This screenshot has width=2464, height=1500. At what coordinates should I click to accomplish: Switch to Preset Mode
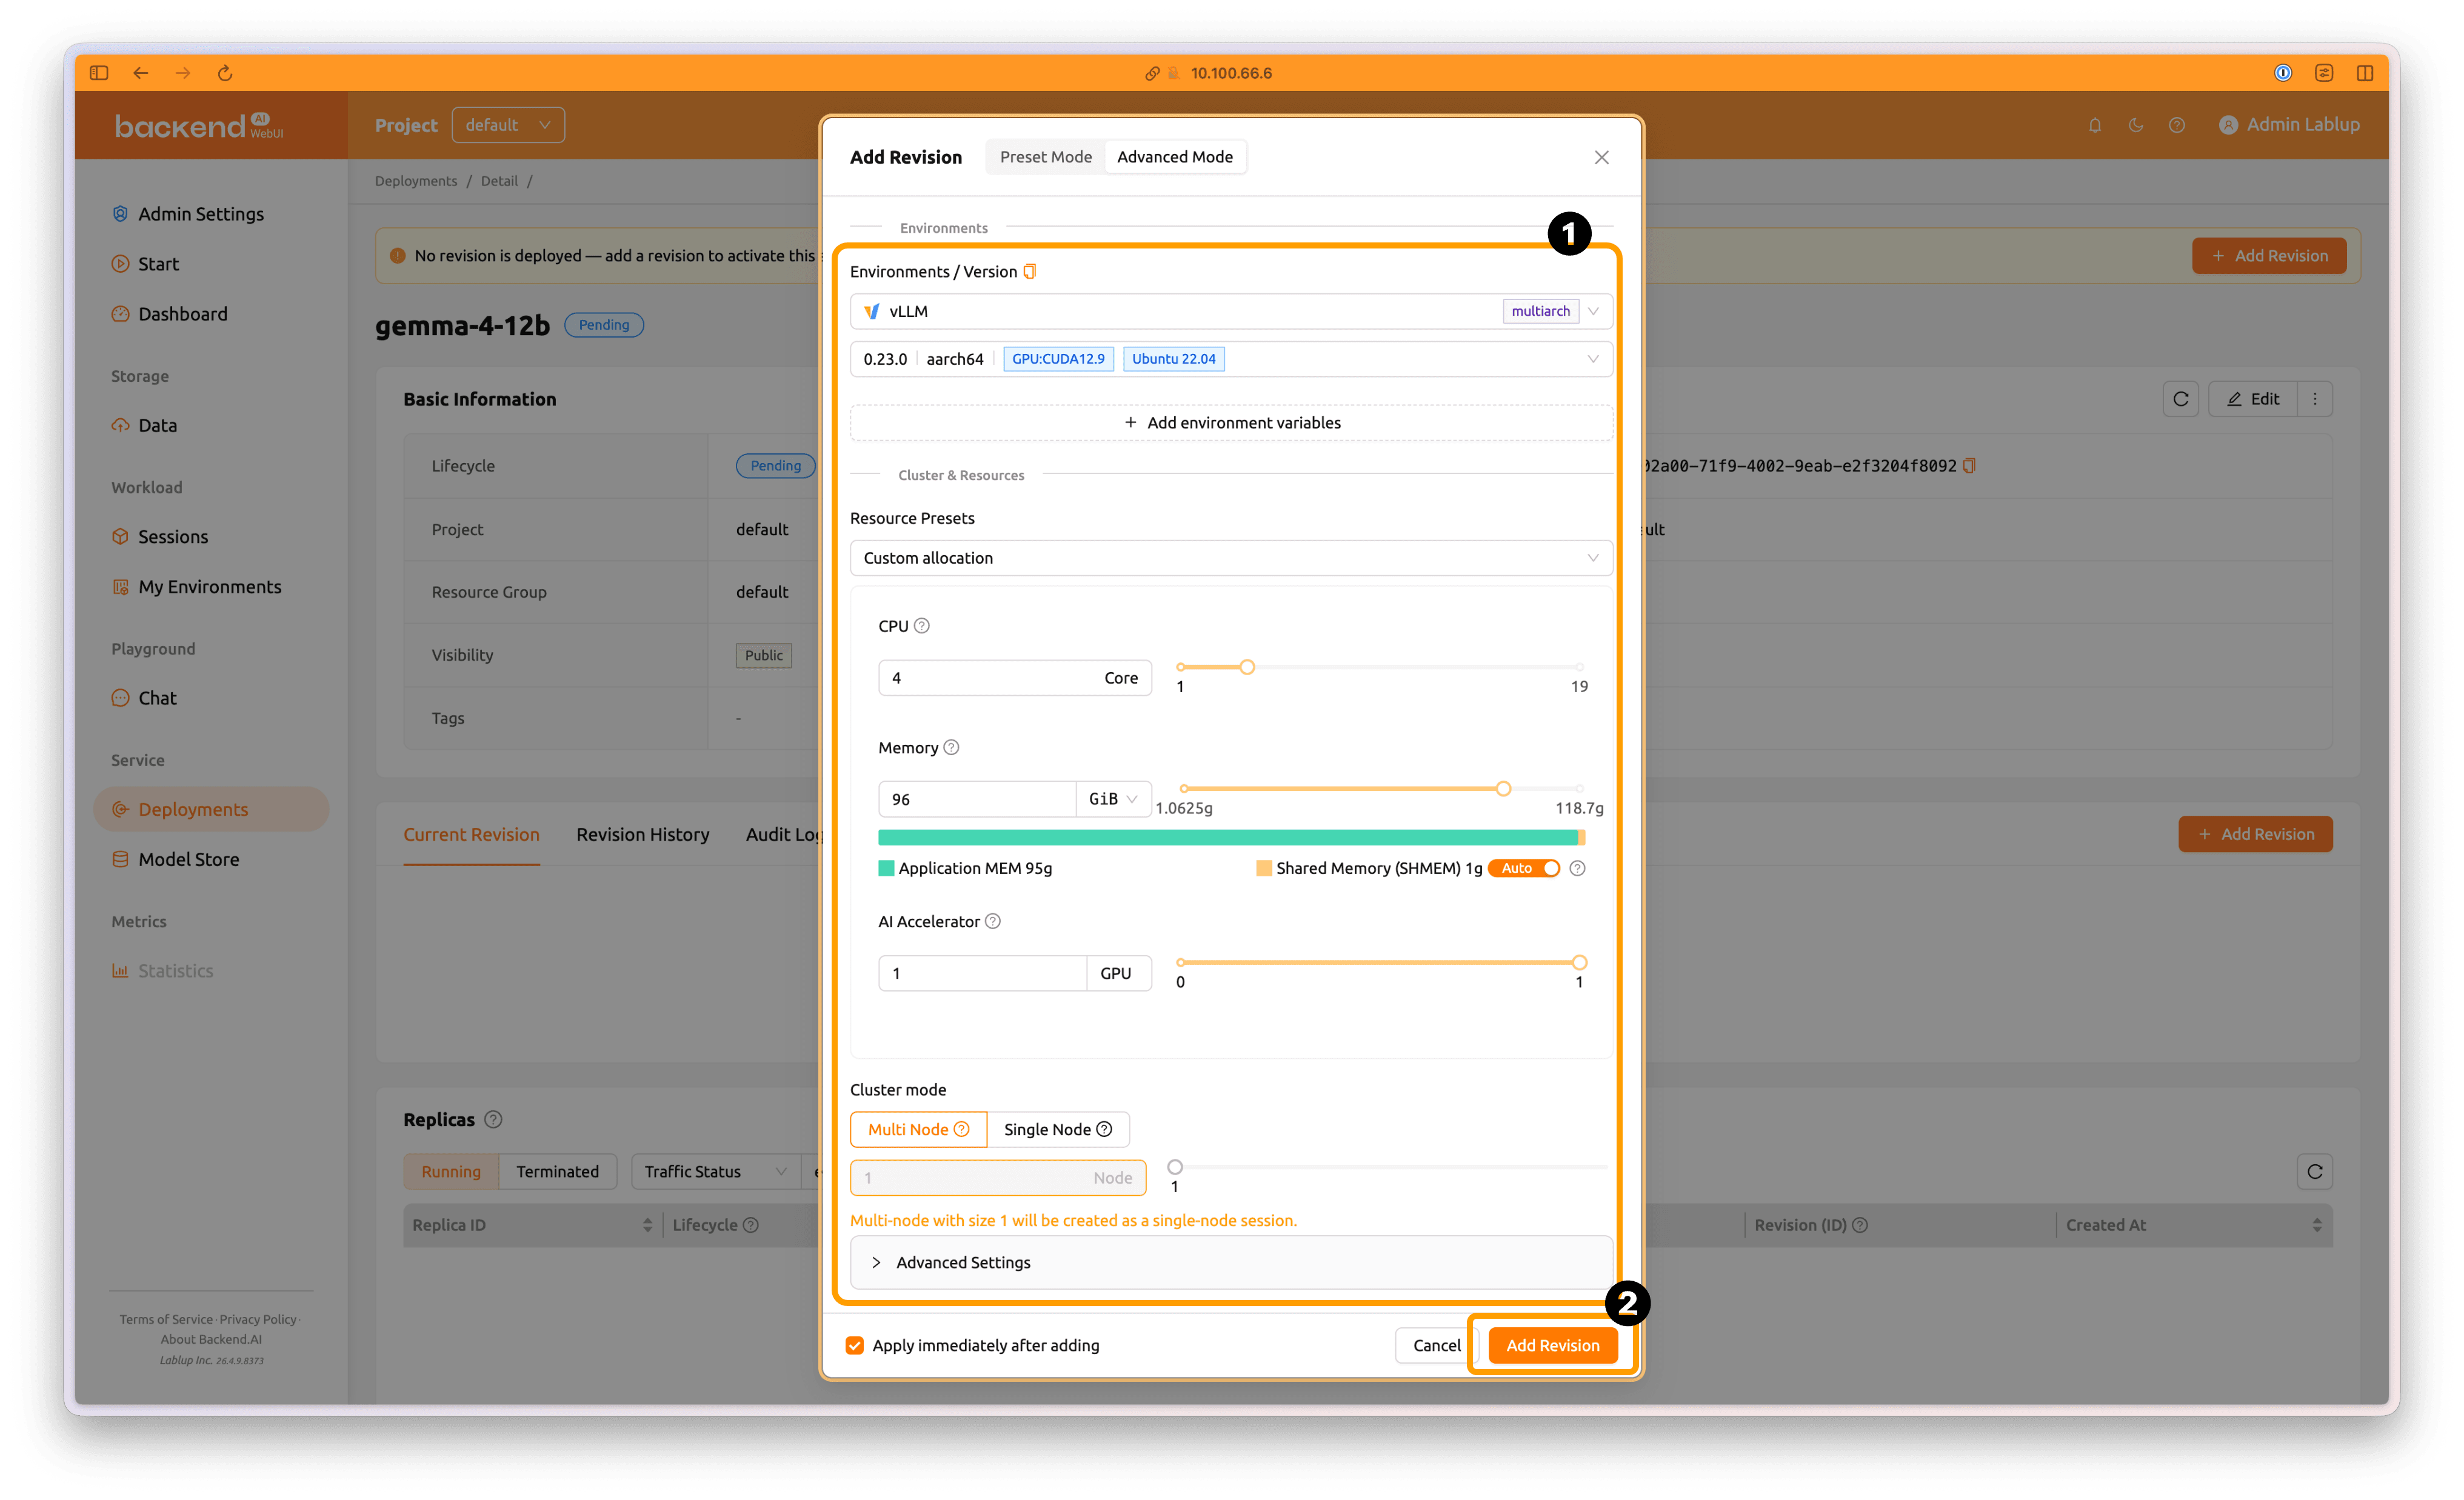[x=1046, y=157]
